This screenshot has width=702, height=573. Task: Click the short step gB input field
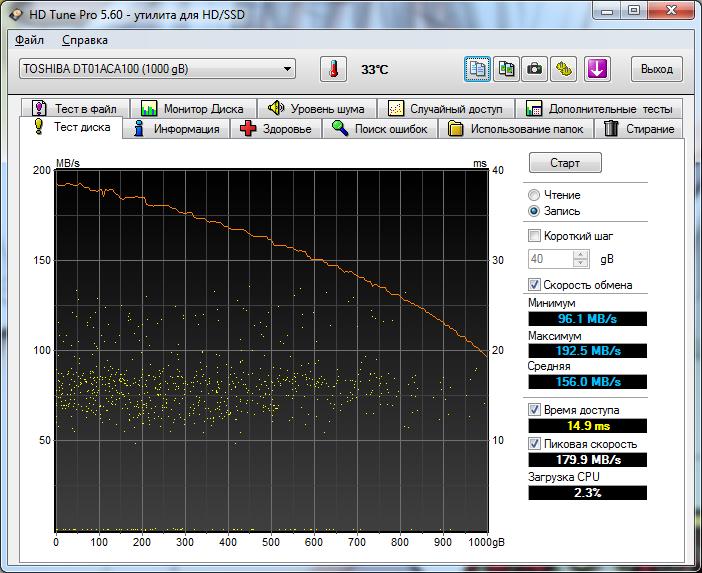click(x=550, y=259)
